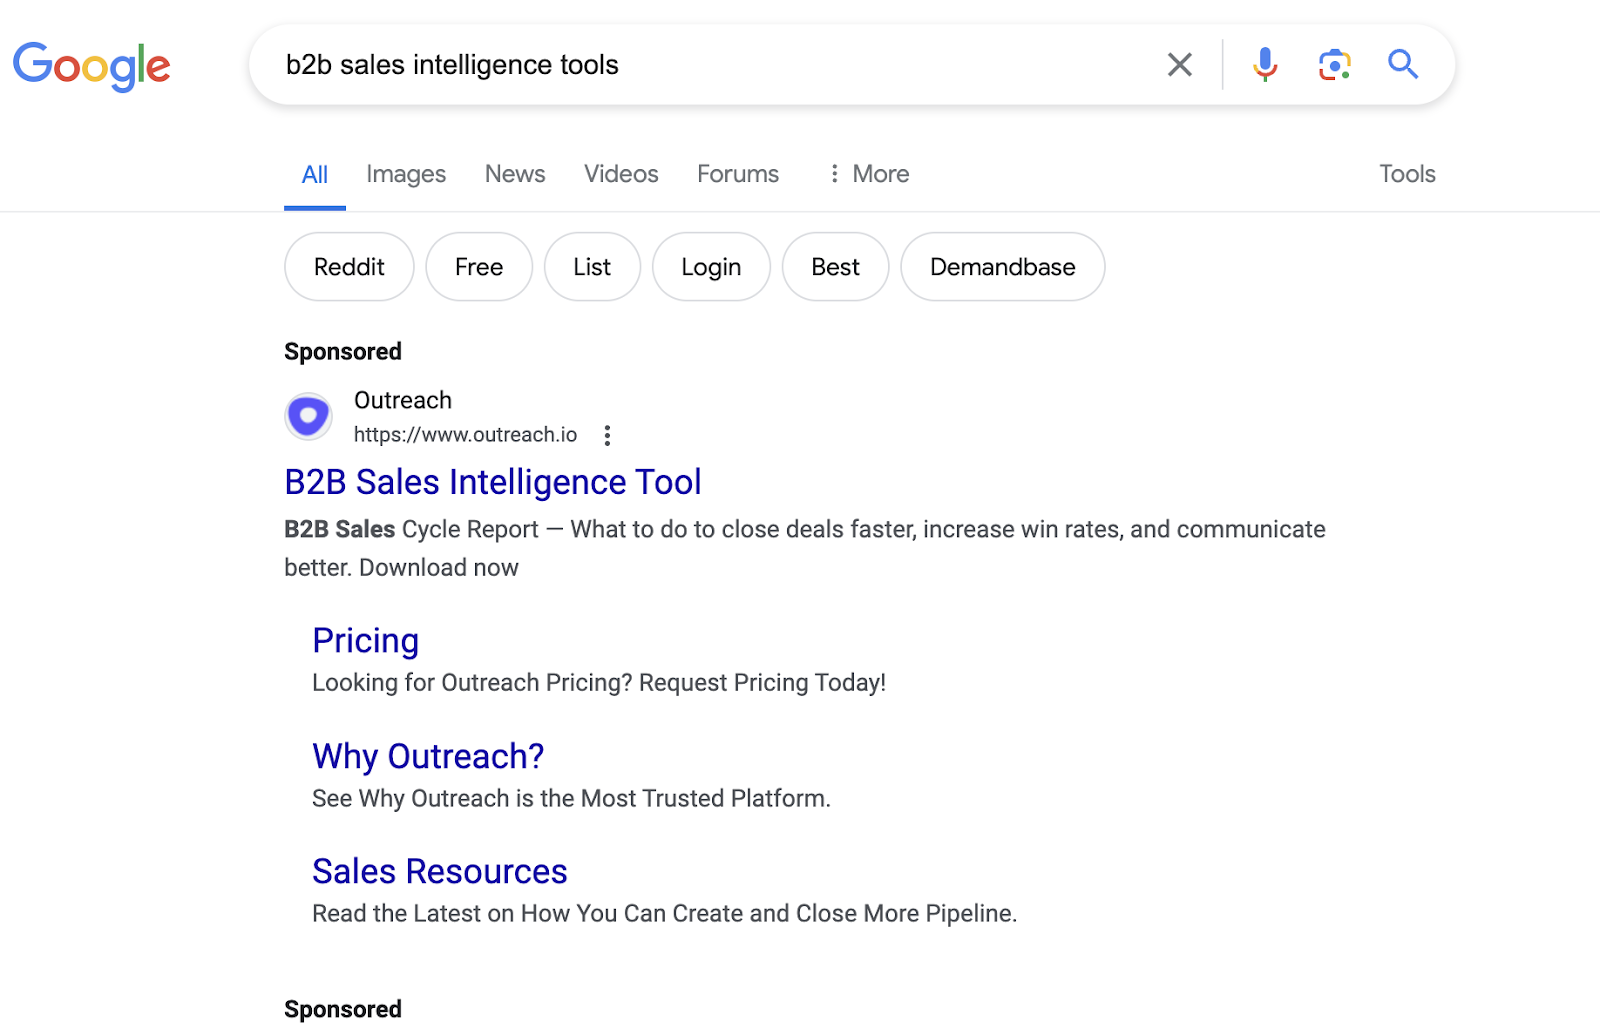This screenshot has height=1035, width=1600.
Task: Start voice search with microphone icon
Action: [x=1265, y=65]
